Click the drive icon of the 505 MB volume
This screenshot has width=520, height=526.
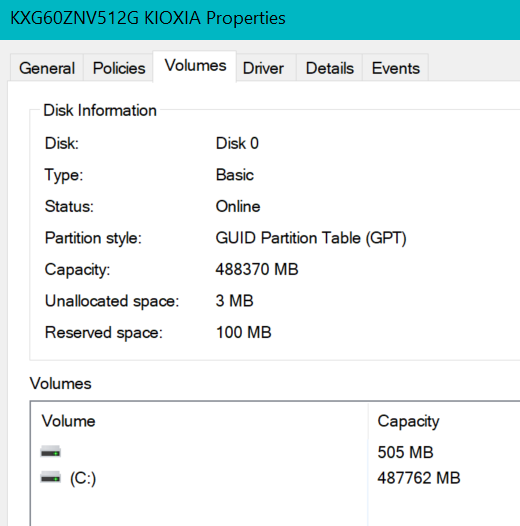[51, 452]
